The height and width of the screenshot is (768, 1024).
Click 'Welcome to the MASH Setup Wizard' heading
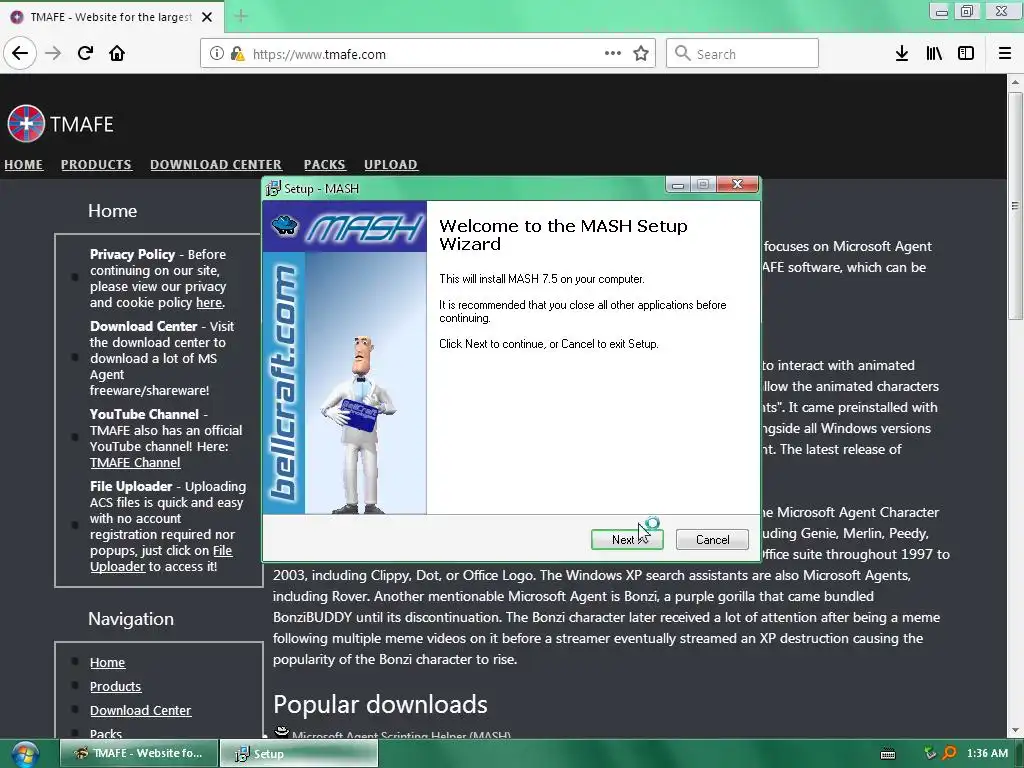pyautogui.click(x=563, y=234)
